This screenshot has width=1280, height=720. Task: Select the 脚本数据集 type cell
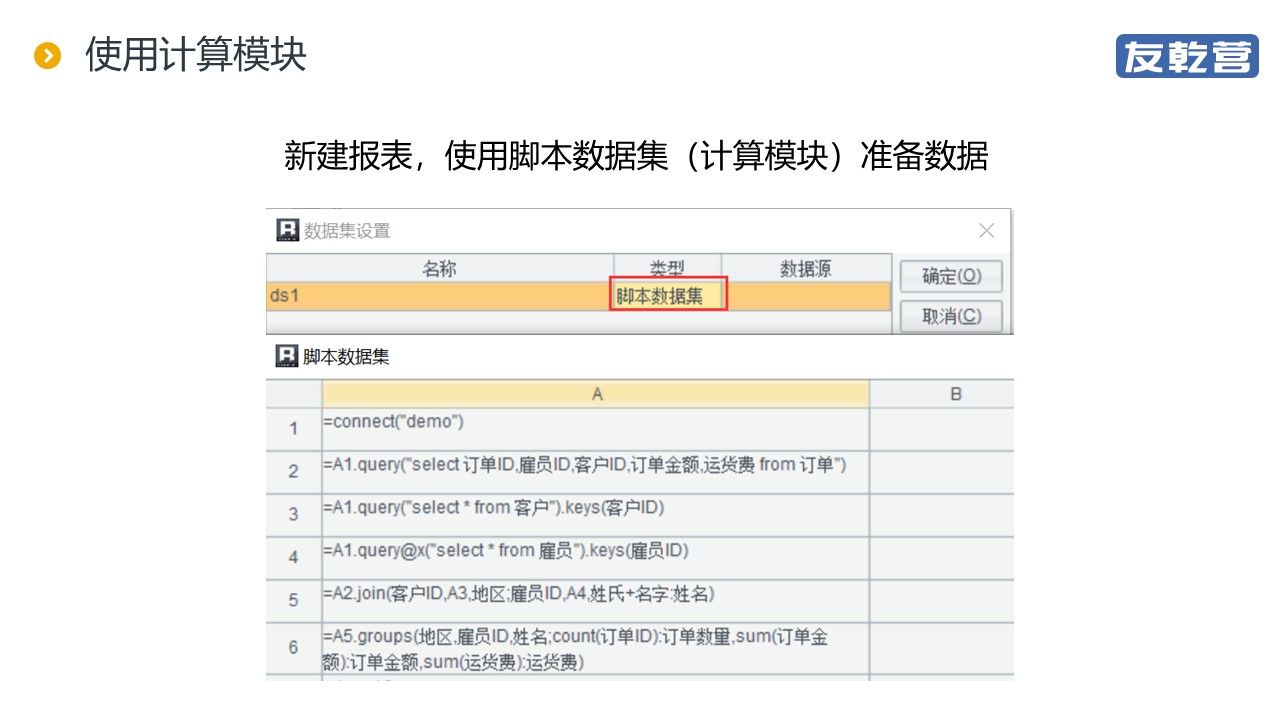(667, 296)
